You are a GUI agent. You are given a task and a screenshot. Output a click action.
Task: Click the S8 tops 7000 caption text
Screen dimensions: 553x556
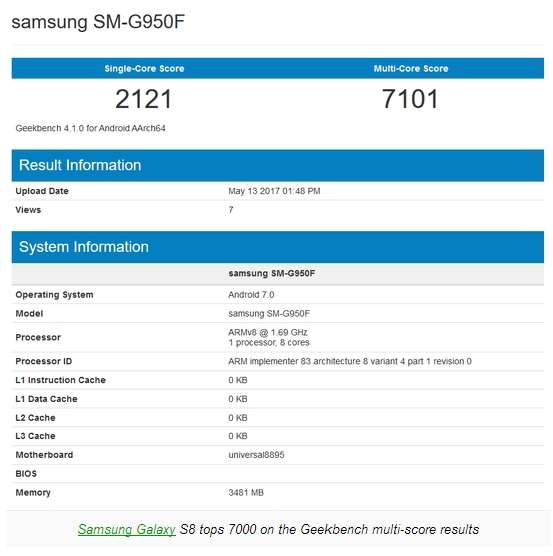coord(329,529)
